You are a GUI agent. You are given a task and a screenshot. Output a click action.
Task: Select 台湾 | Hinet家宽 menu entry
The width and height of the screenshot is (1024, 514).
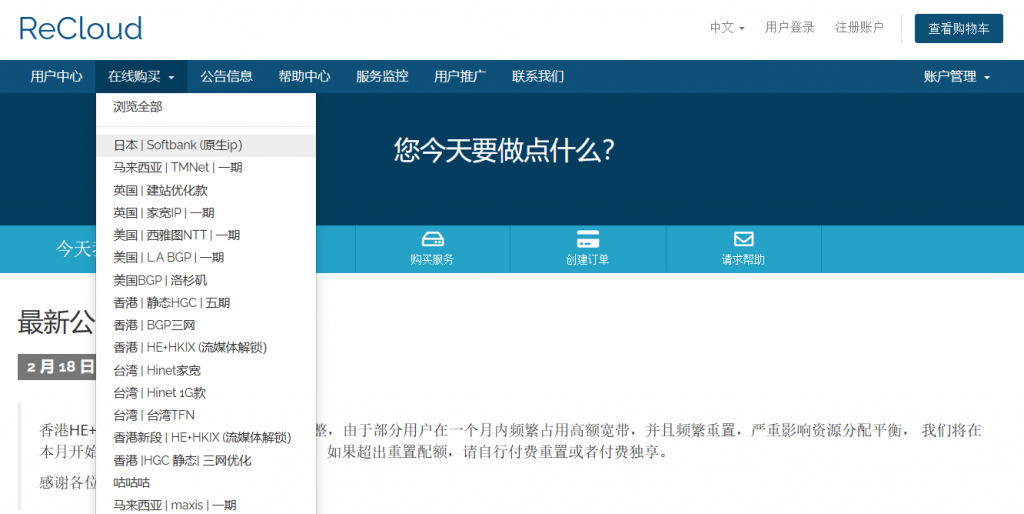point(206,370)
